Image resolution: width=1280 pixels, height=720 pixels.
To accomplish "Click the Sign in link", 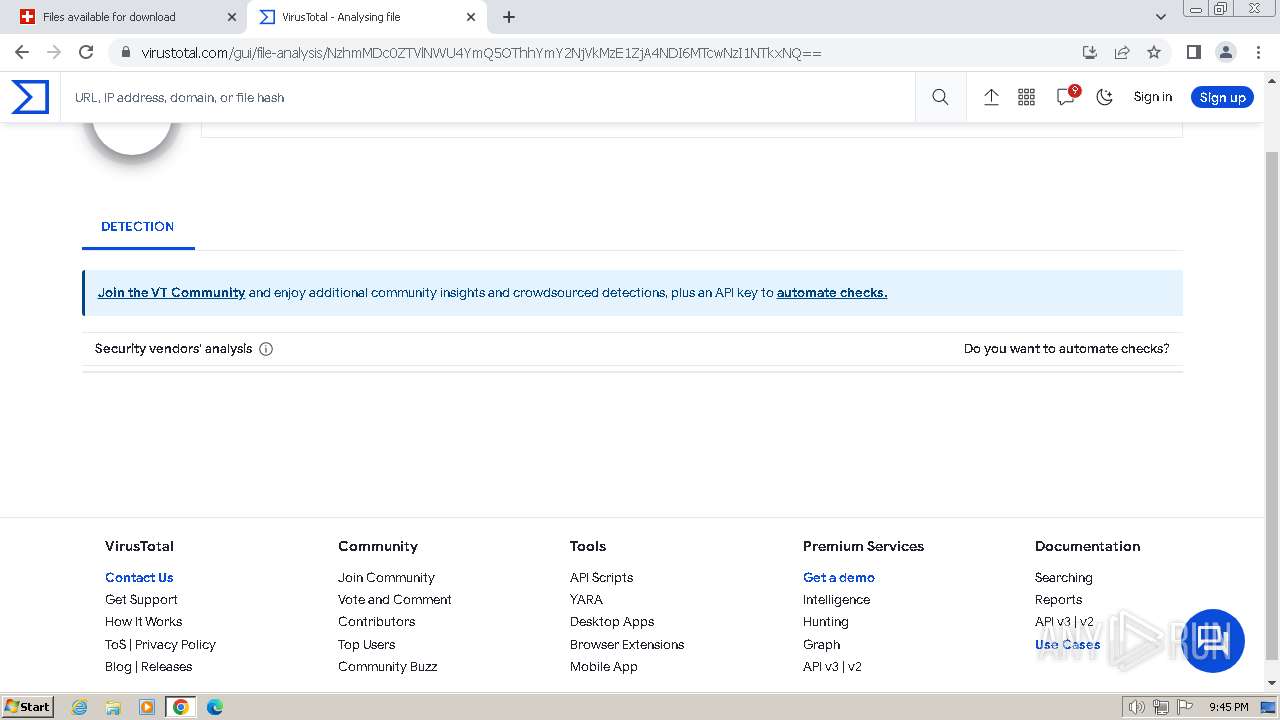I will point(1152,97).
